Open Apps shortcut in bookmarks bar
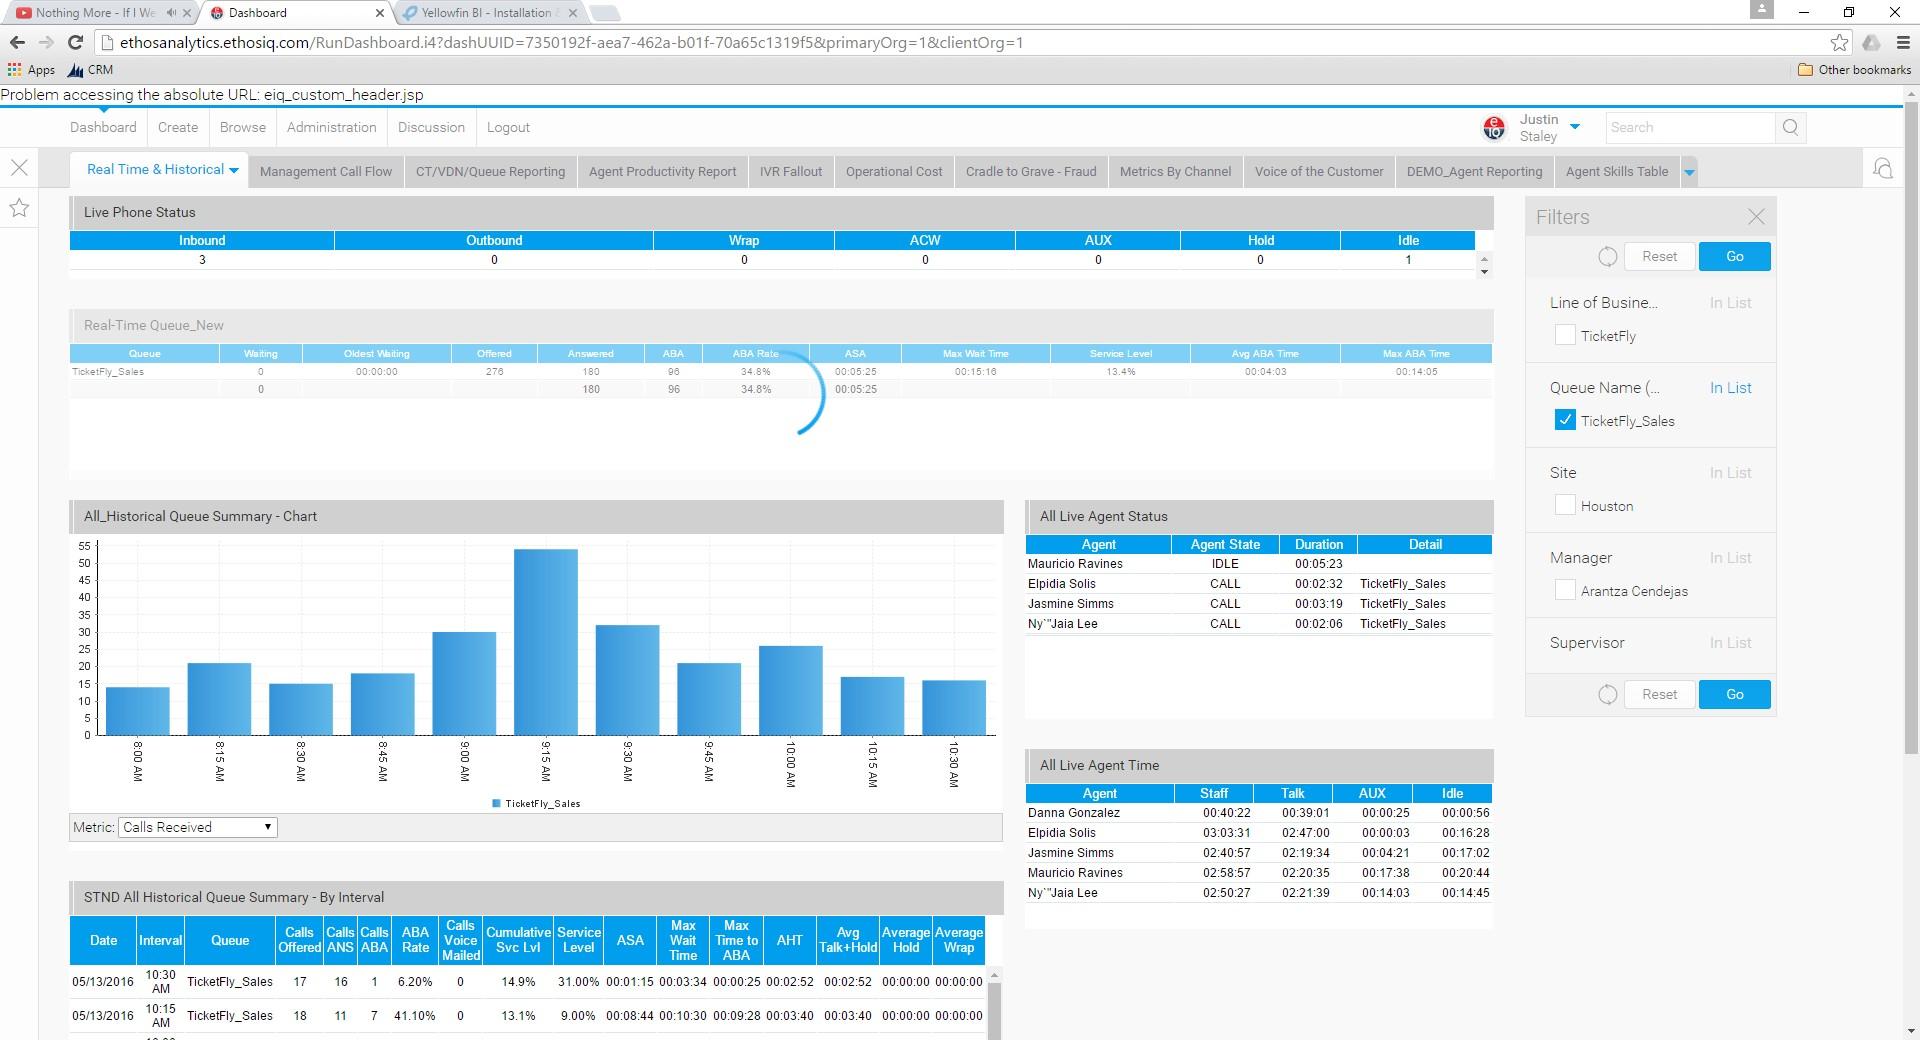The width and height of the screenshot is (1920, 1040). (31, 70)
